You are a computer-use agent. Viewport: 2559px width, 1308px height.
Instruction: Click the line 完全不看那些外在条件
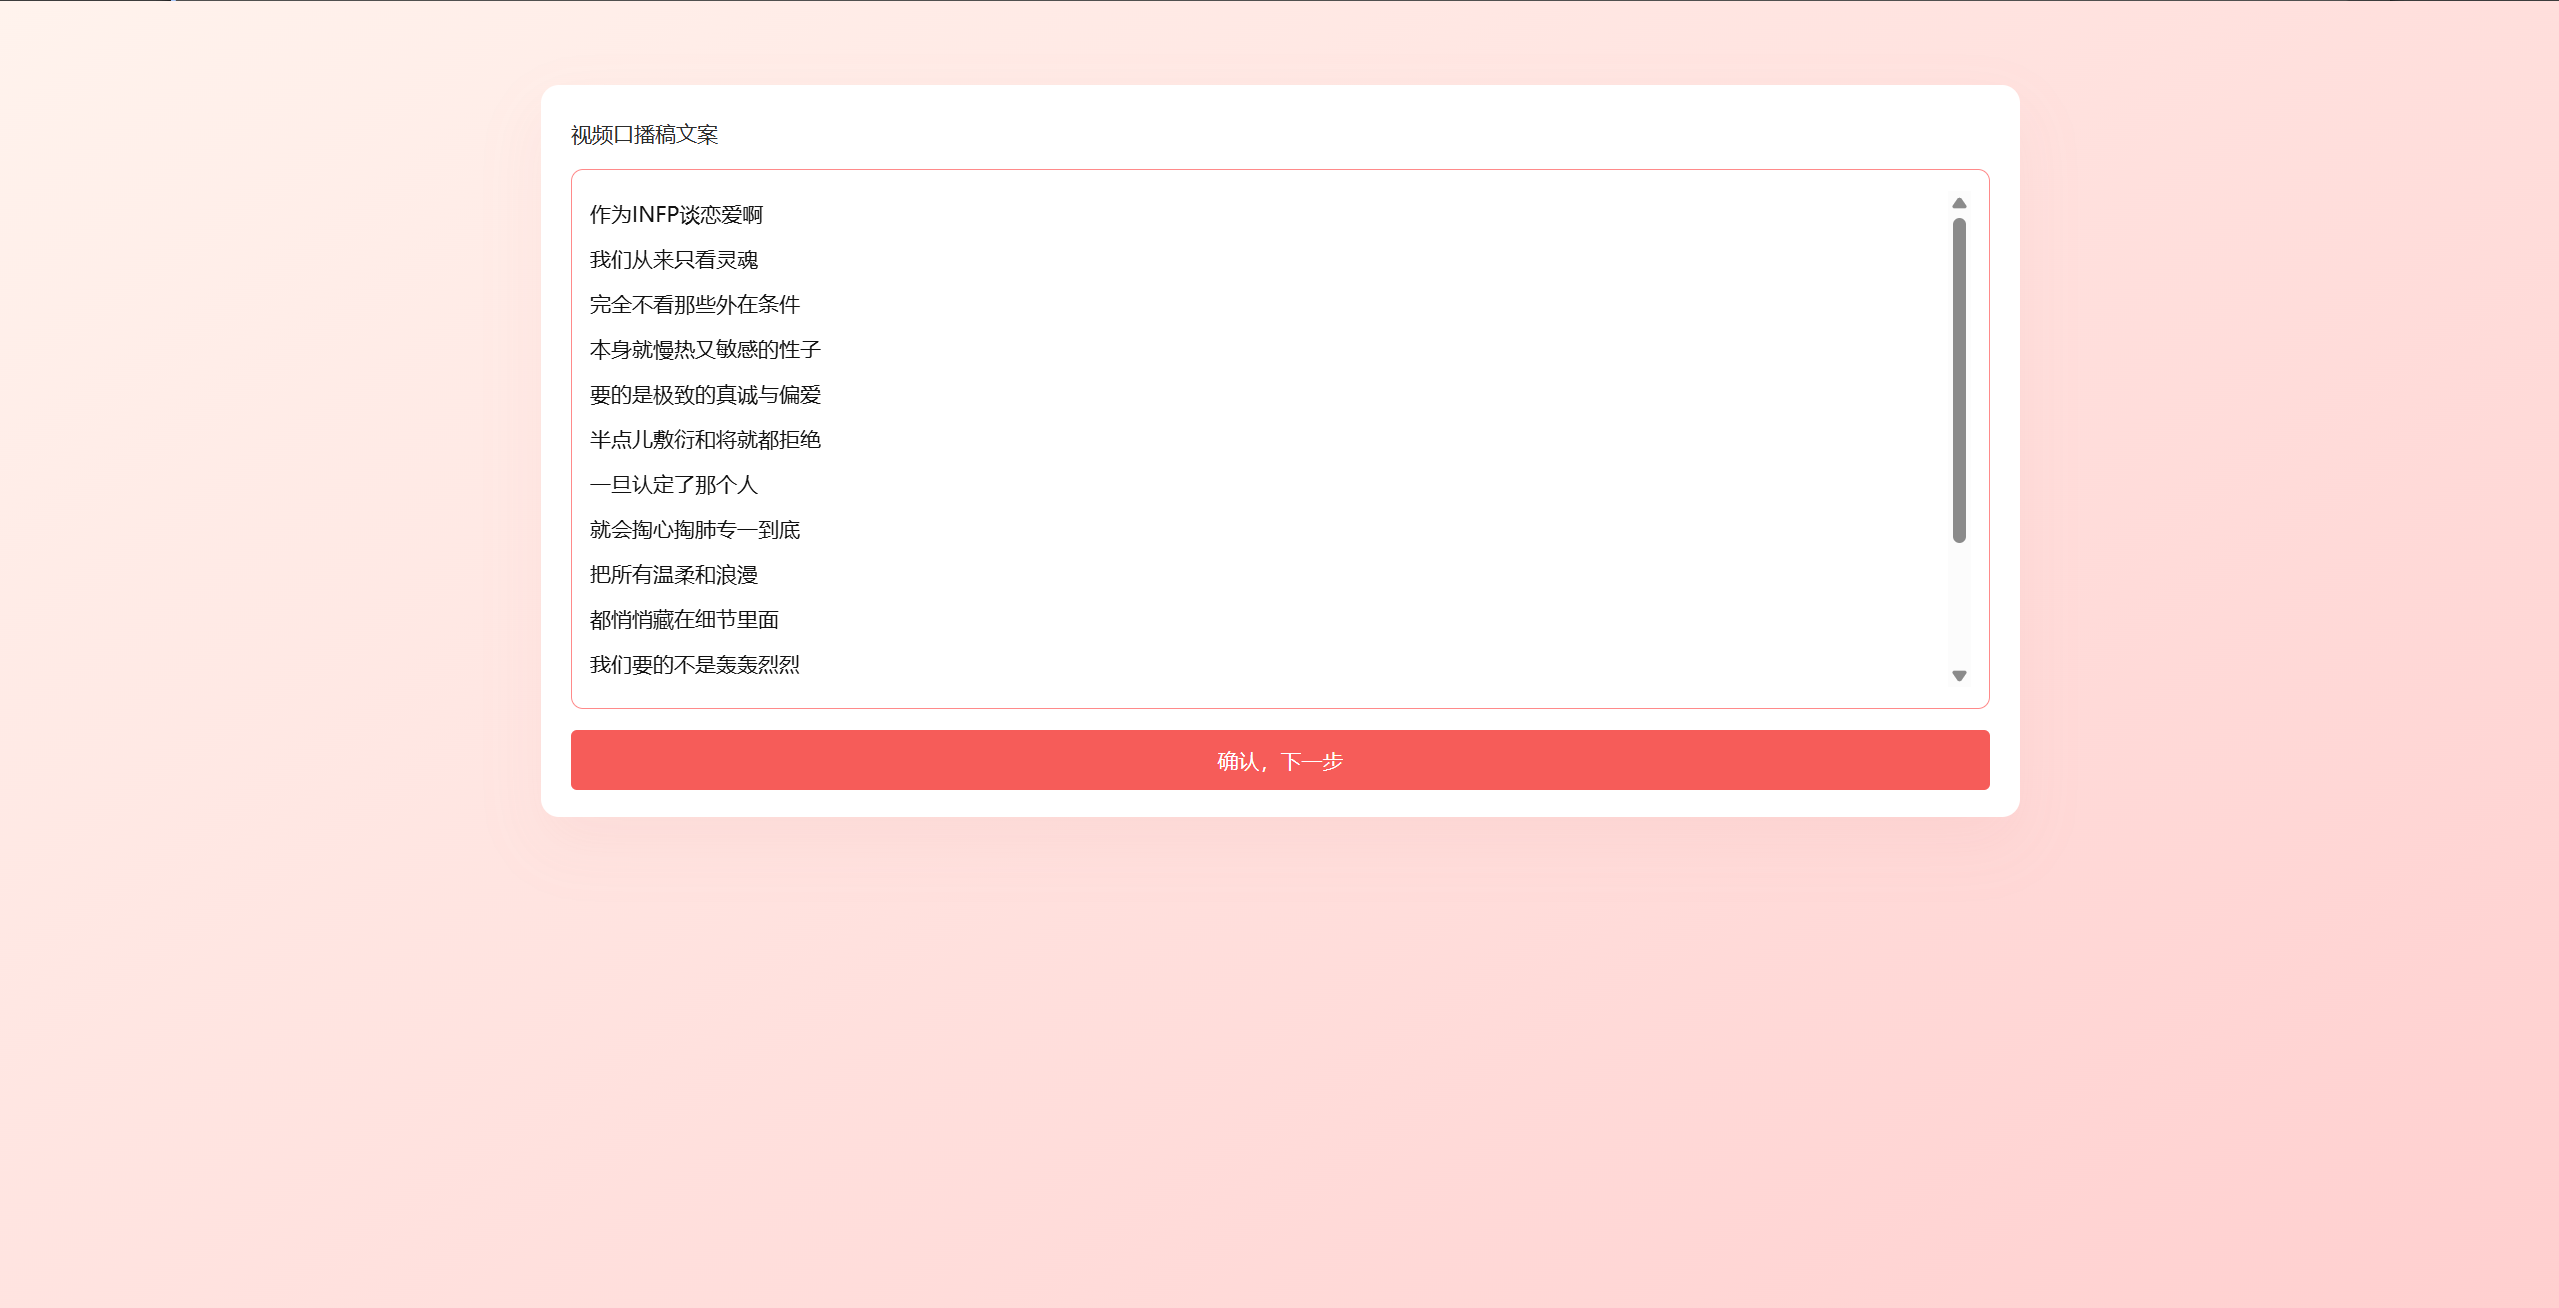[x=695, y=305]
